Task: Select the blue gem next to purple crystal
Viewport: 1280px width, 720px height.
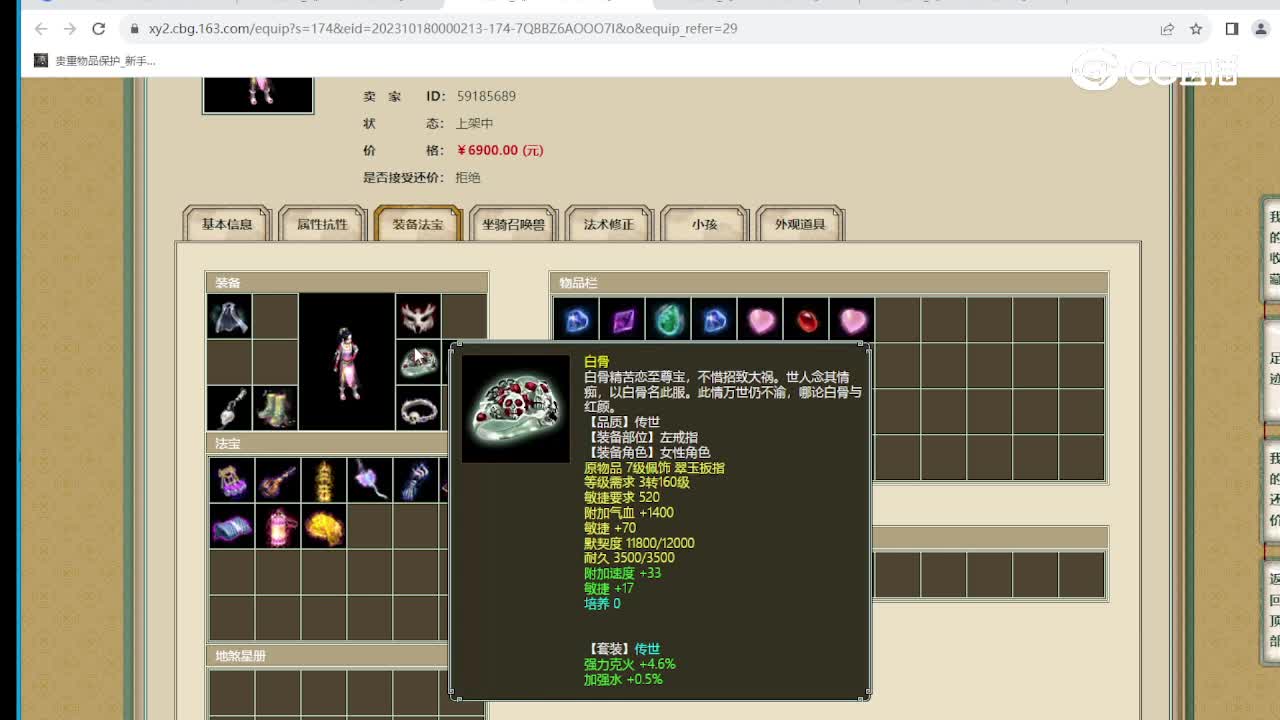Action: (x=576, y=320)
